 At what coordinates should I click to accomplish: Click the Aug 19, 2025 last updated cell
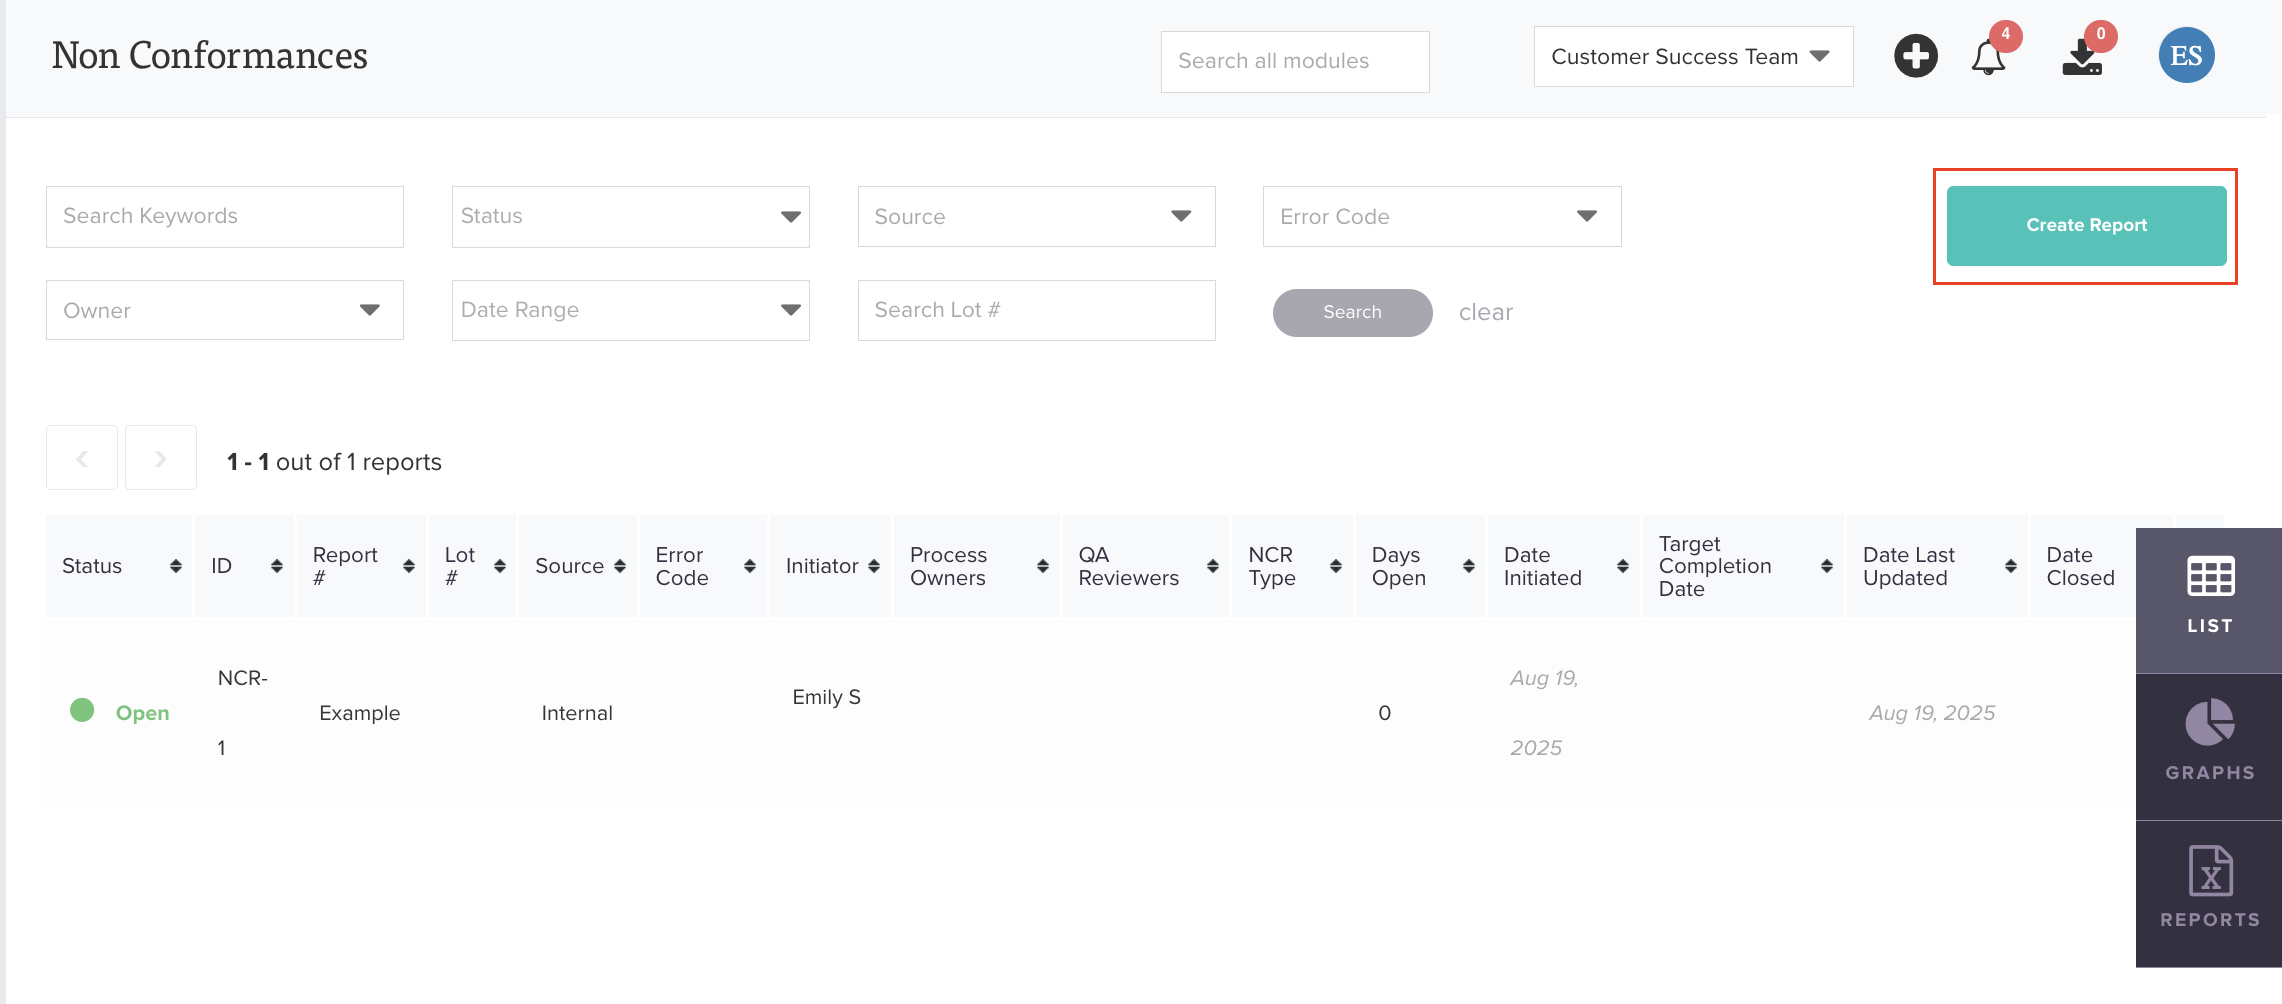coord(1931,713)
